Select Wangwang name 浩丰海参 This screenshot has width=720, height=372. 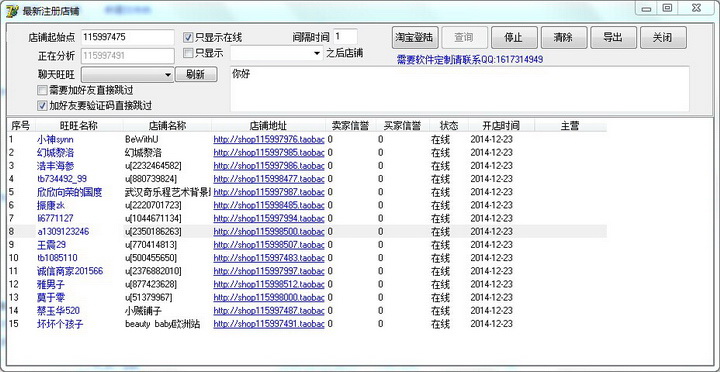coord(55,165)
